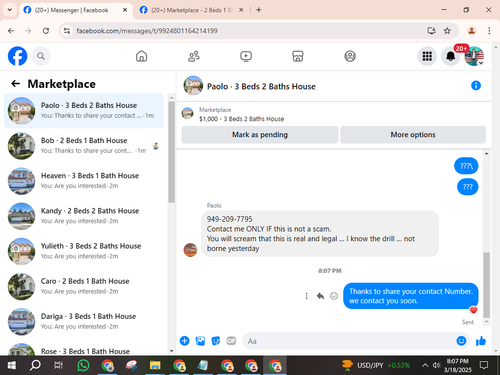Select the Paolo 3 Beds 2 Baths conversation
The width and height of the screenshot is (500, 375).
click(x=84, y=111)
